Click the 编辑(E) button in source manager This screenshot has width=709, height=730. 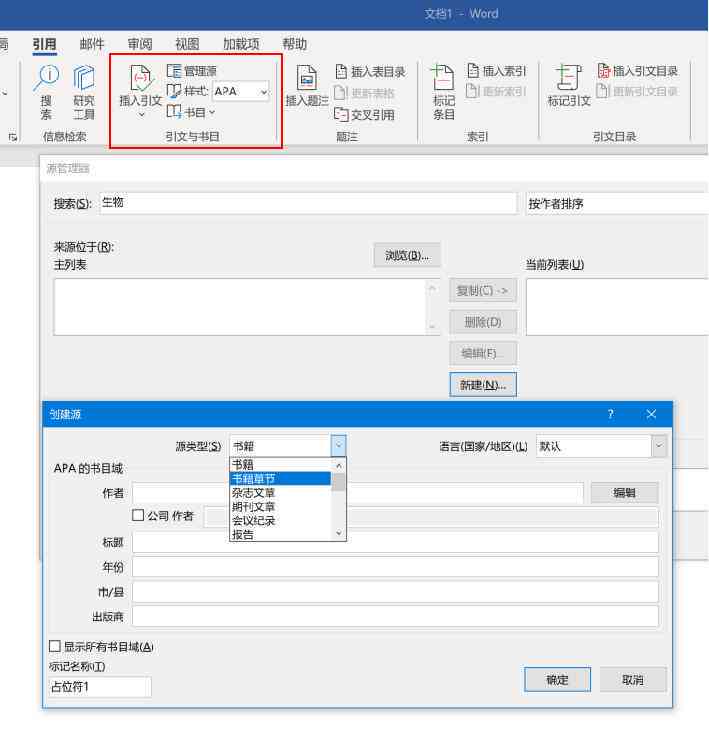[x=483, y=353]
